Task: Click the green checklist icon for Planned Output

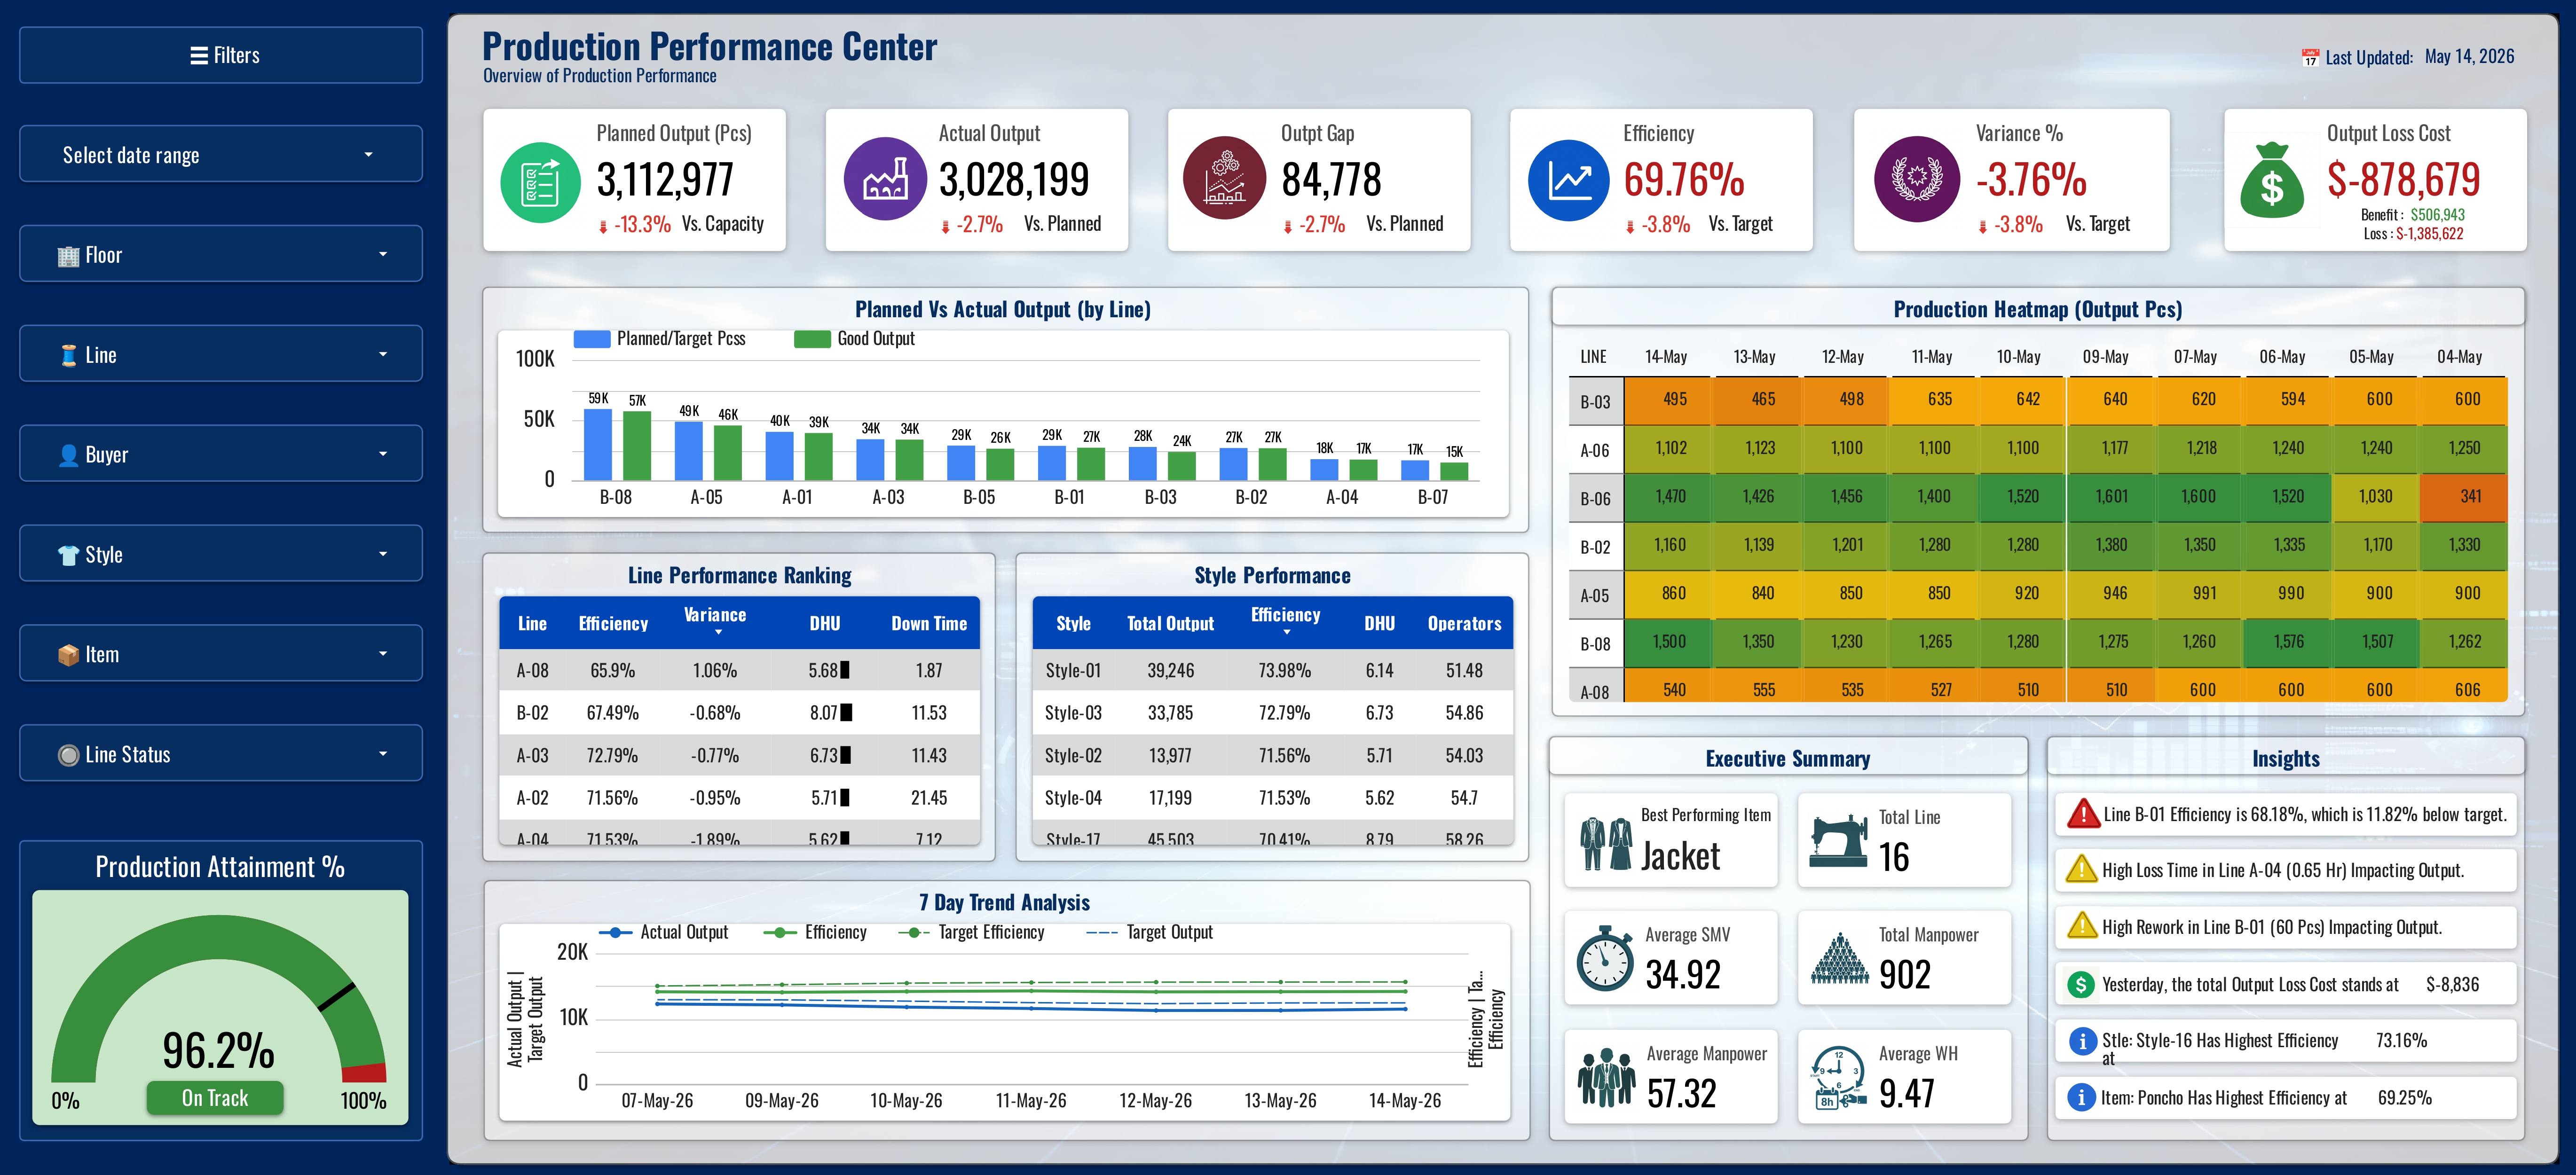Action: (x=540, y=182)
